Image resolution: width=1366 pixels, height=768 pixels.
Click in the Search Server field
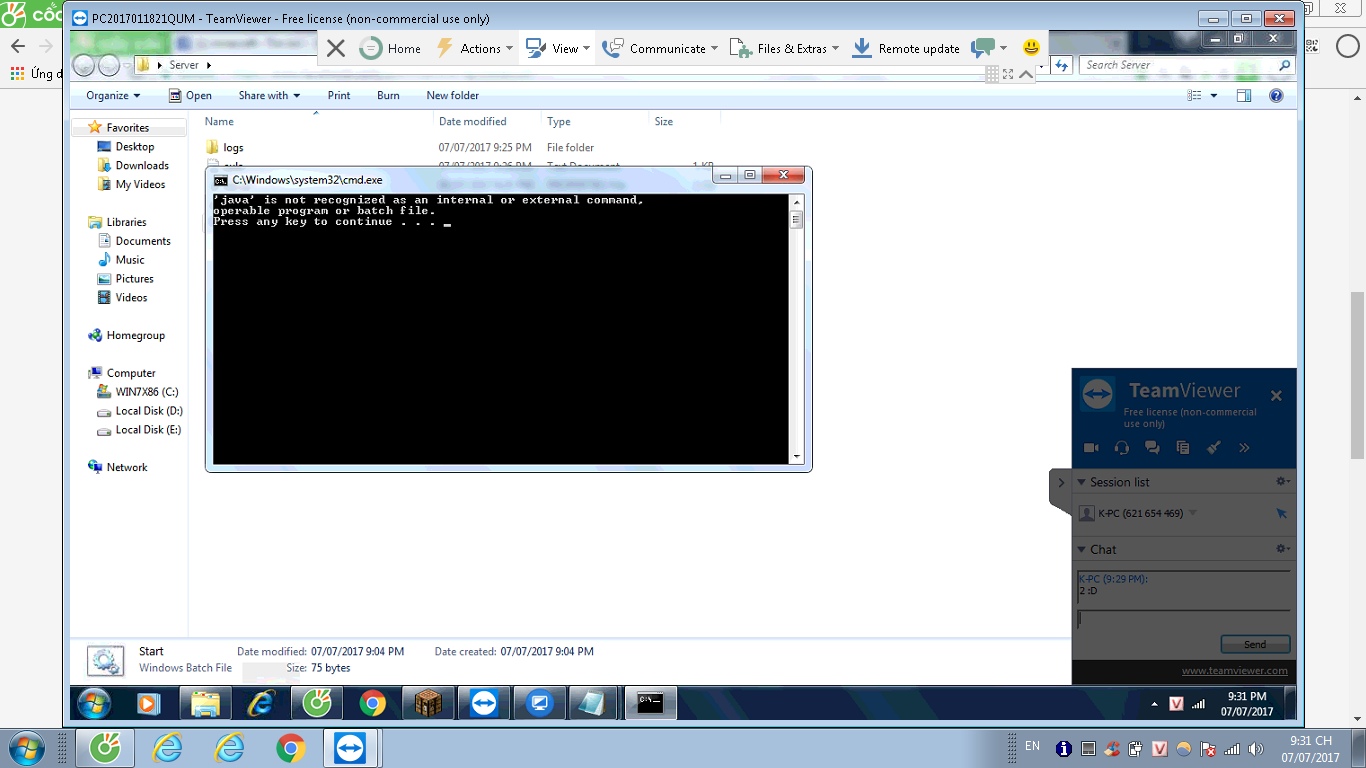(x=1180, y=65)
